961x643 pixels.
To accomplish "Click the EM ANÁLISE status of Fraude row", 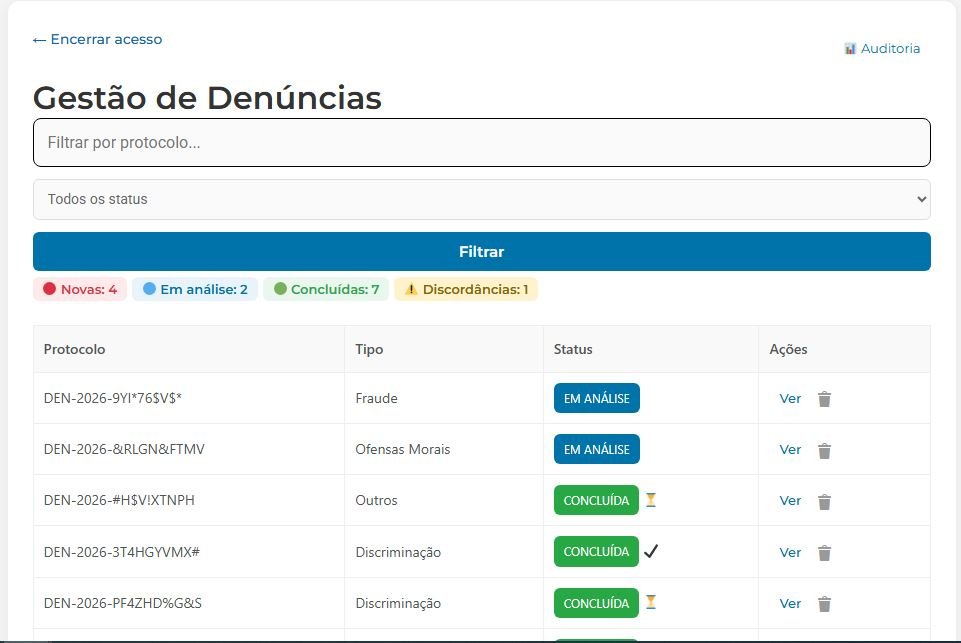I will (x=597, y=398).
